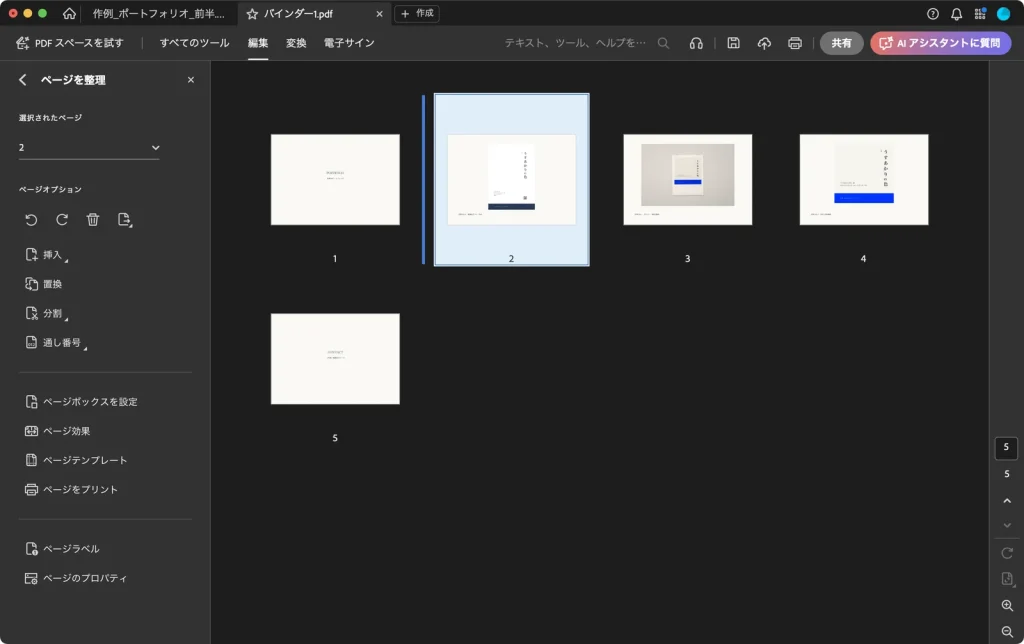Select page 3 thumbnail
The height and width of the screenshot is (644, 1024).
point(688,180)
